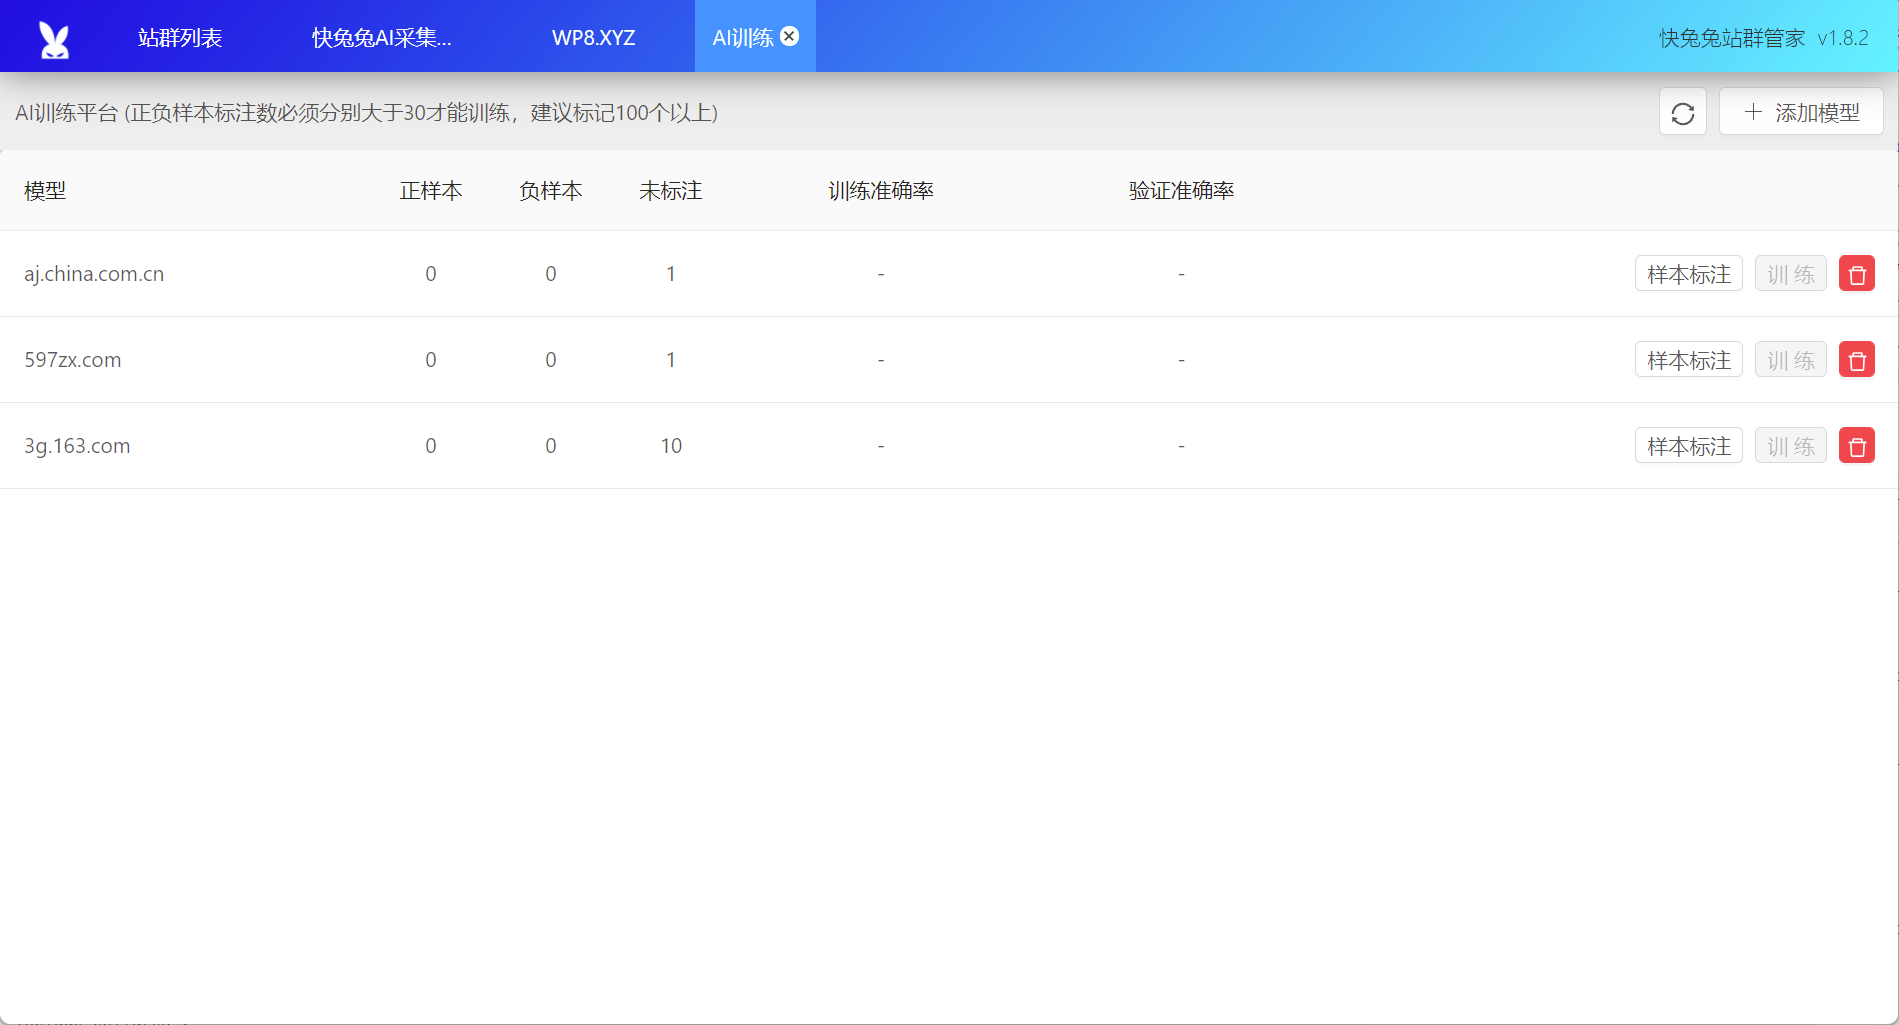Click unlabeled count 10 for 3g.163.com
Viewport: 1899px width, 1025px height.
click(671, 446)
